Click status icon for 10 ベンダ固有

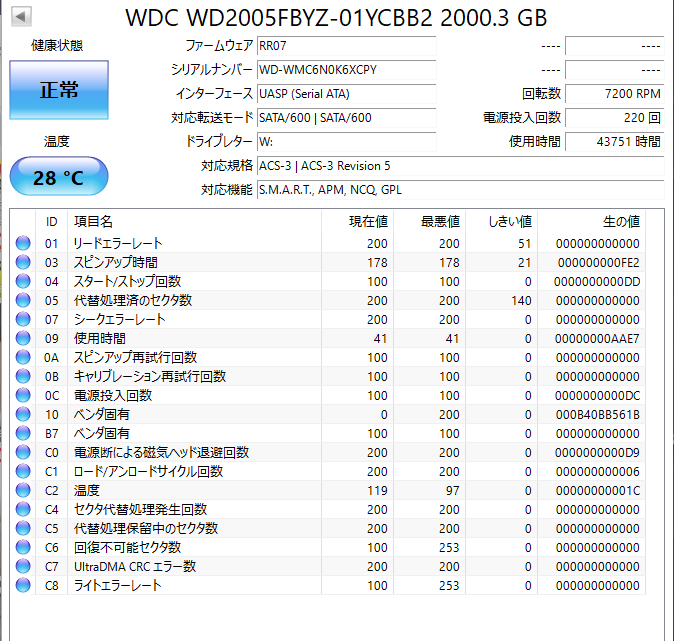(x=23, y=414)
